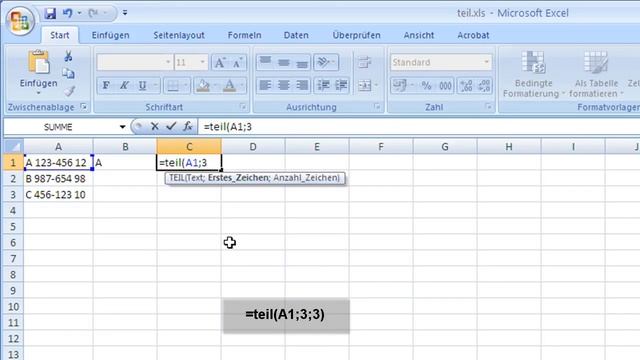Align text to the top

tap(265, 62)
